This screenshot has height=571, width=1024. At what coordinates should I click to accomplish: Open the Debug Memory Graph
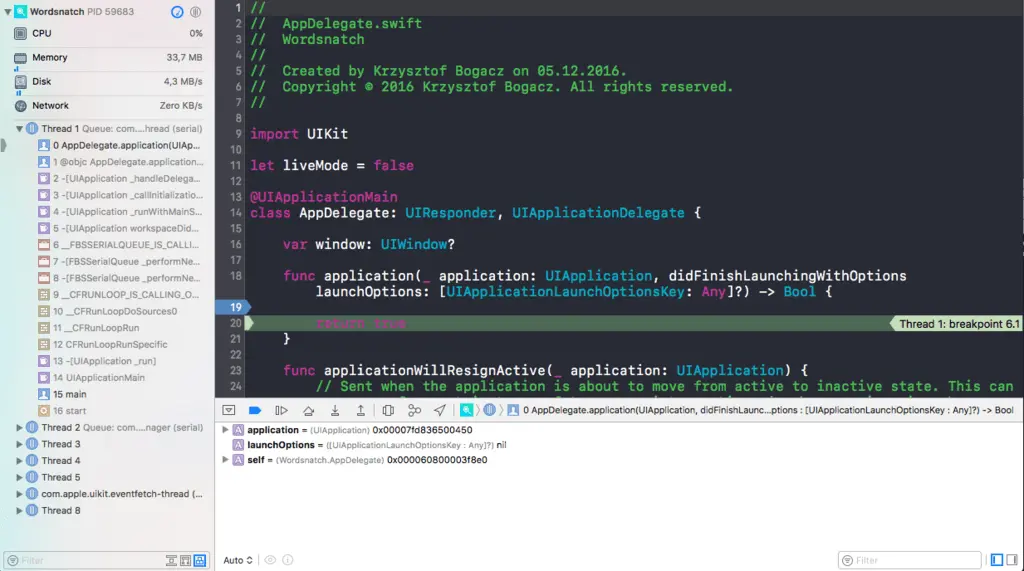point(414,410)
